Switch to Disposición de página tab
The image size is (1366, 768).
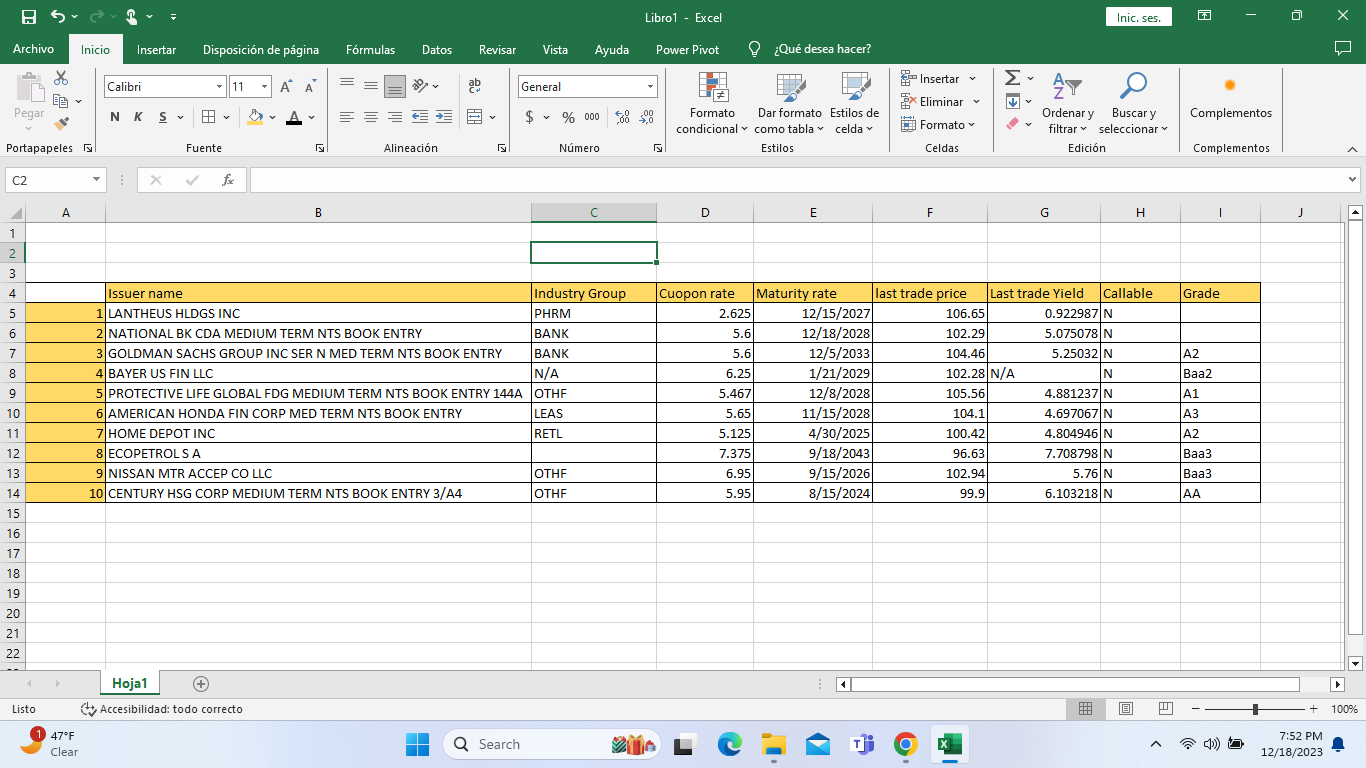[x=261, y=50]
